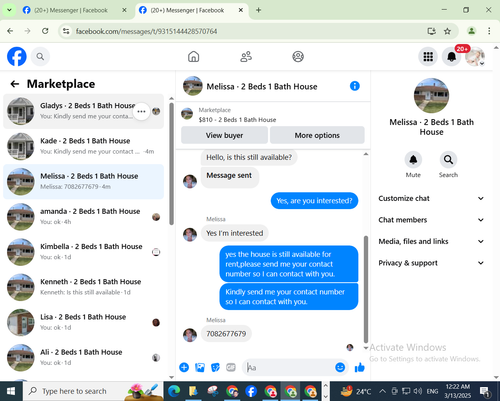Screen dimensions: 500x401
Task: Click the View buyer button
Action: point(224,135)
